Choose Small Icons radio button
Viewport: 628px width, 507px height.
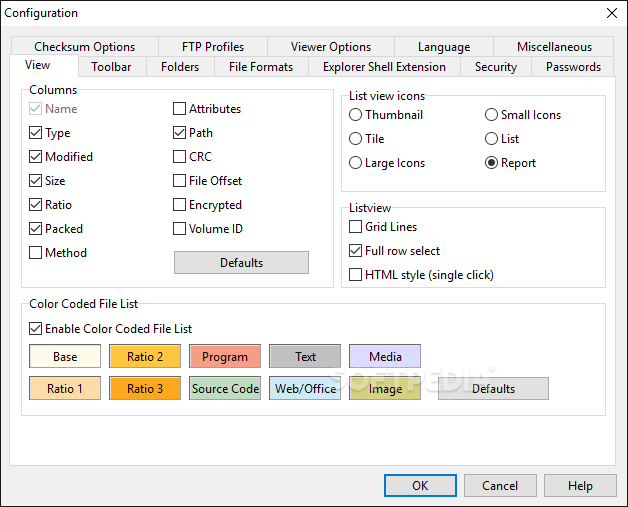tap(491, 115)
